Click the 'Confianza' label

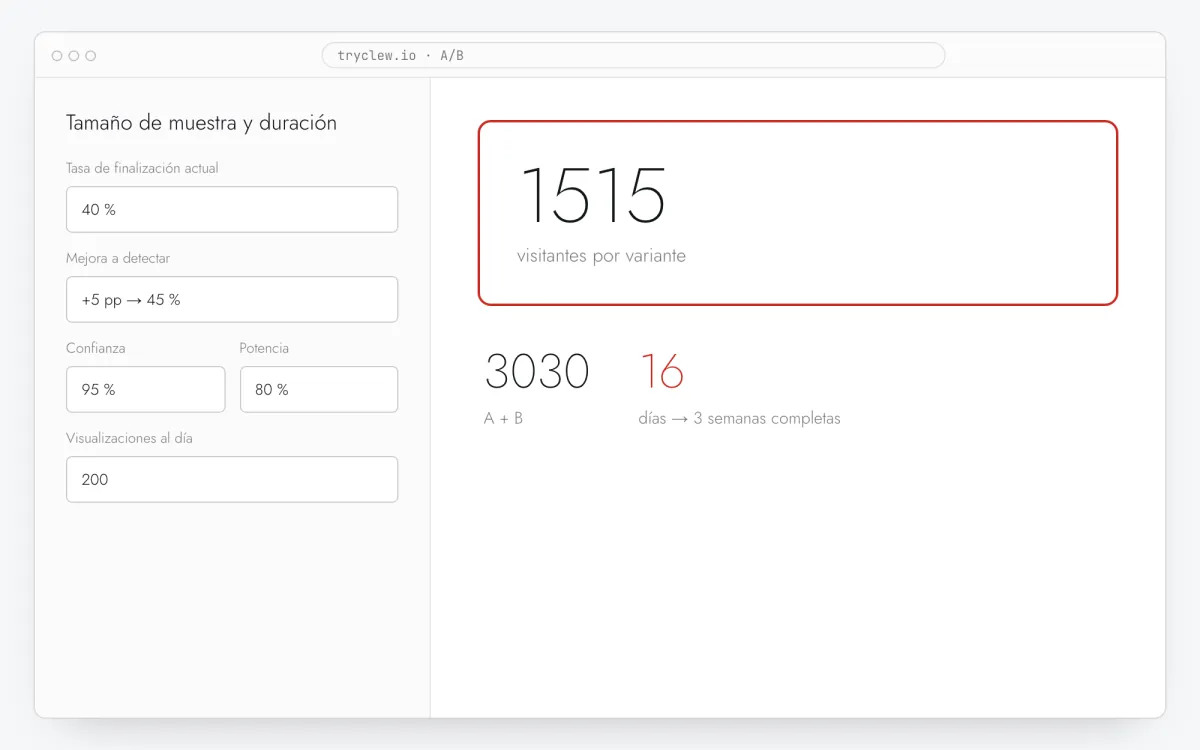click(x=96, y=348)
